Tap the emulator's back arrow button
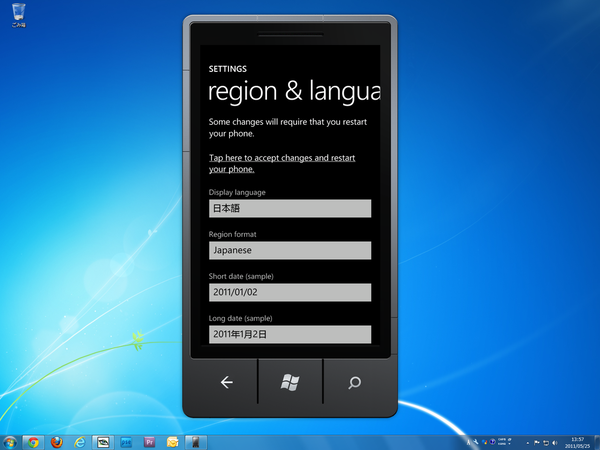This screenshot has width=600, height=450. (x=227, y=382)
